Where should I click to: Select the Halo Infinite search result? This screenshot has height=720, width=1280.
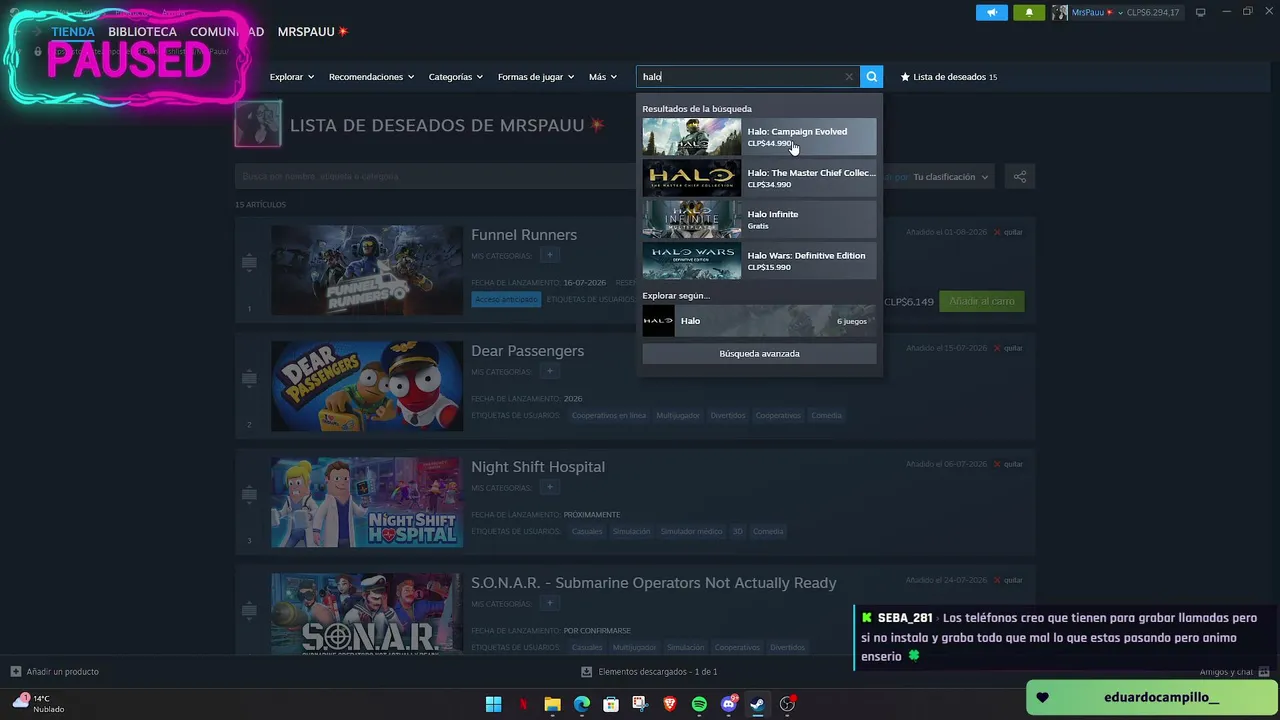(x=759, y=220)
